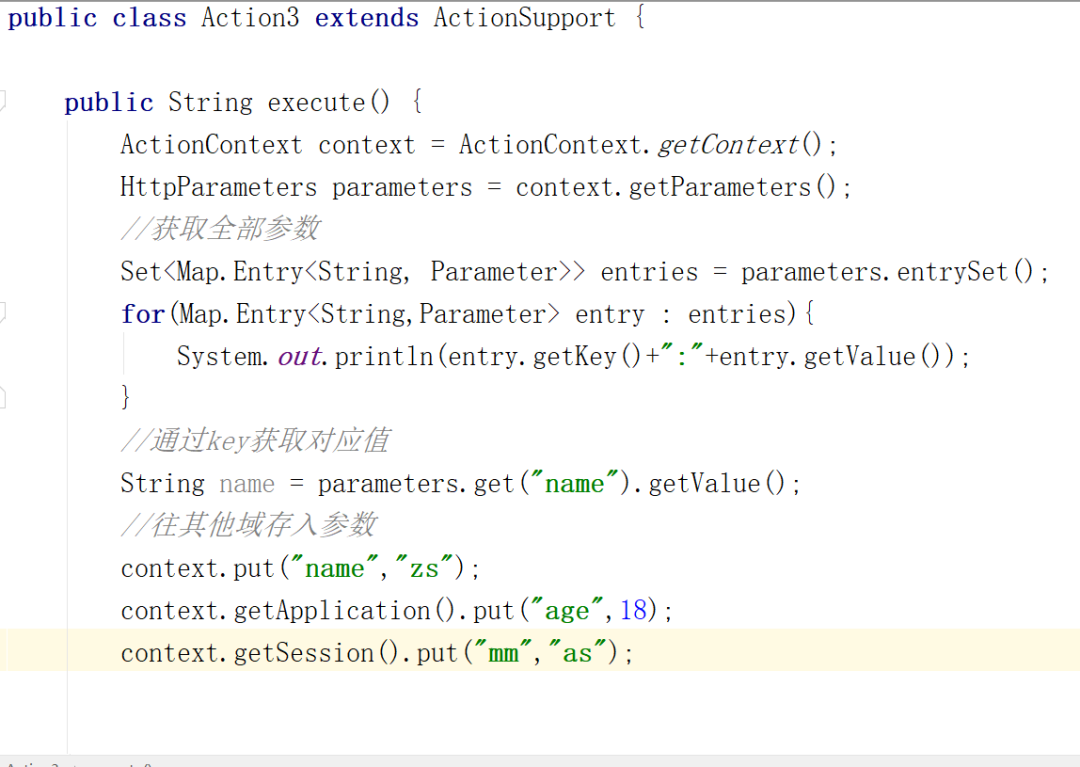Click the for loop closing fold marker
This screenshot has width=1080, height=767.
tap(2, 397)
